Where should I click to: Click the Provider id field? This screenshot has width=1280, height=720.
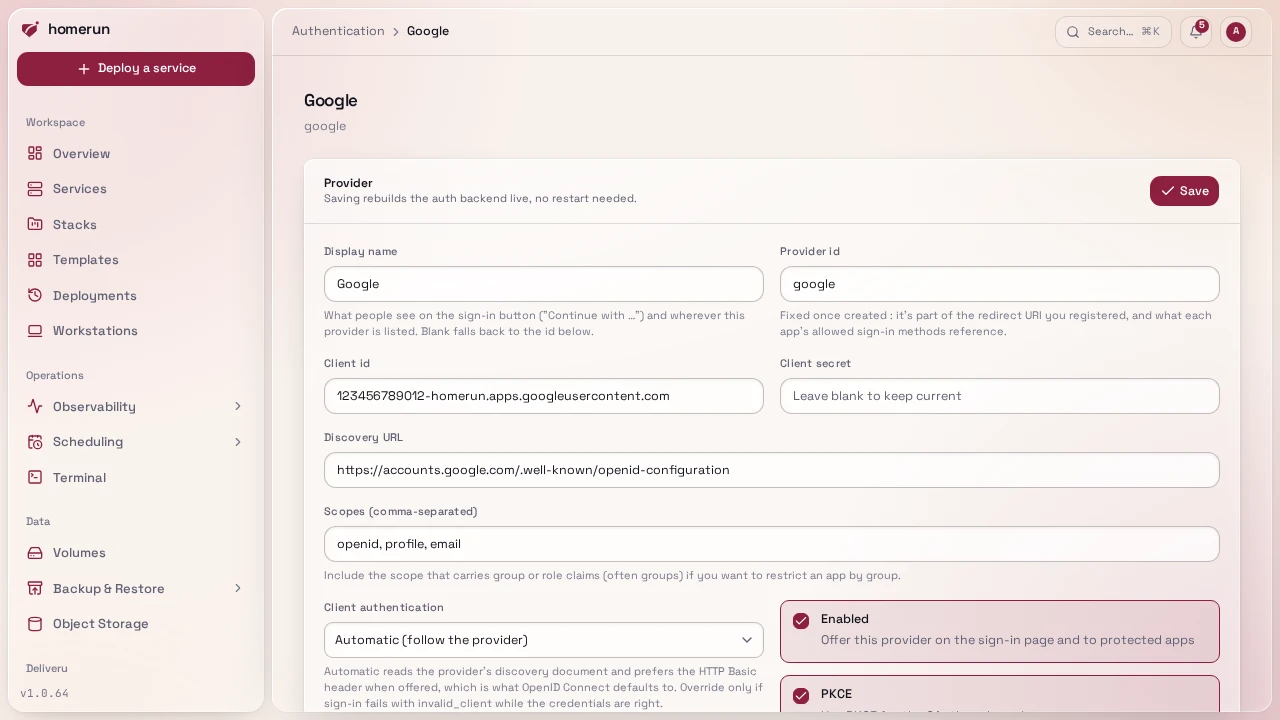pos(1000,284)
